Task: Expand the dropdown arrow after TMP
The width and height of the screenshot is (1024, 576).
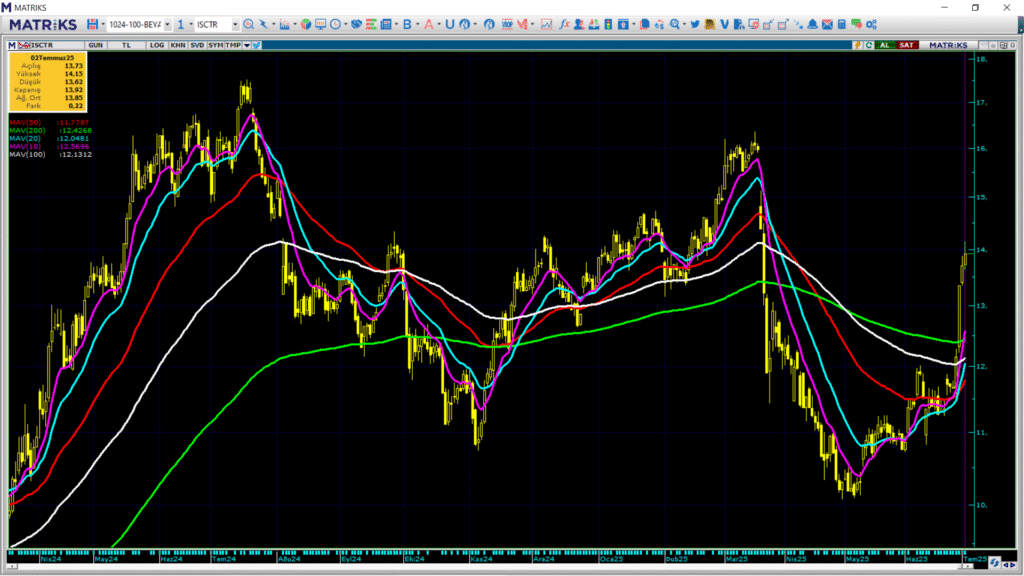Action: tap(247, 45)
